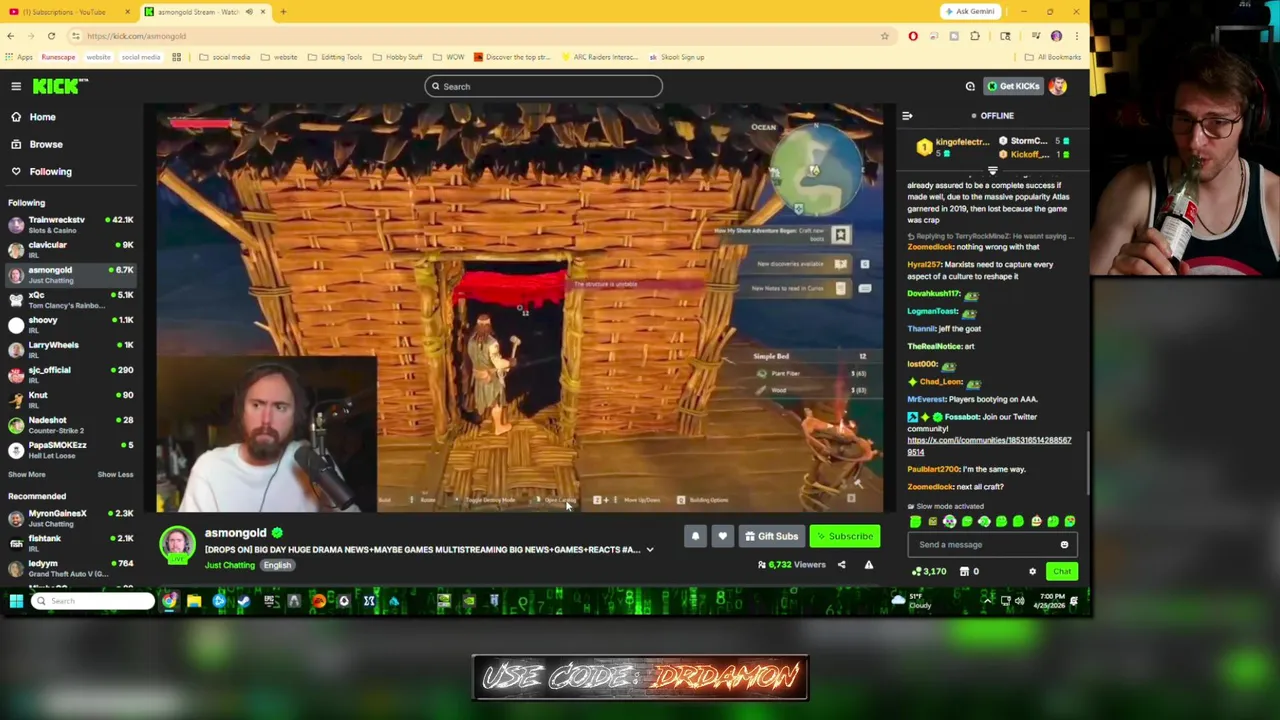Expand the stream title chevron

(650, 549)
